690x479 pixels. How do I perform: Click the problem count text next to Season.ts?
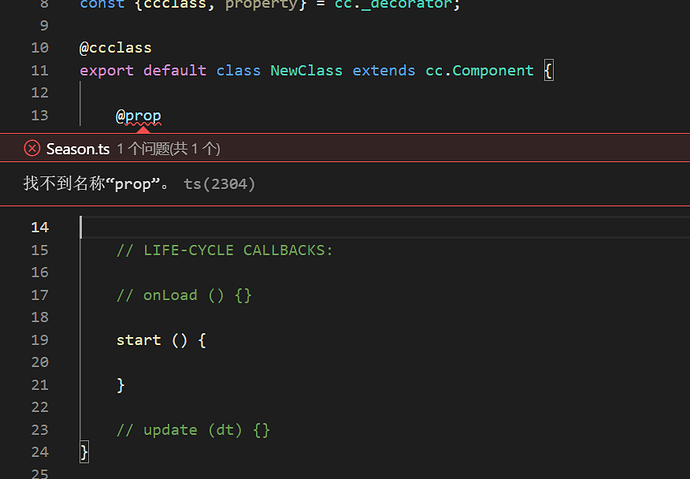click(168, 149)
